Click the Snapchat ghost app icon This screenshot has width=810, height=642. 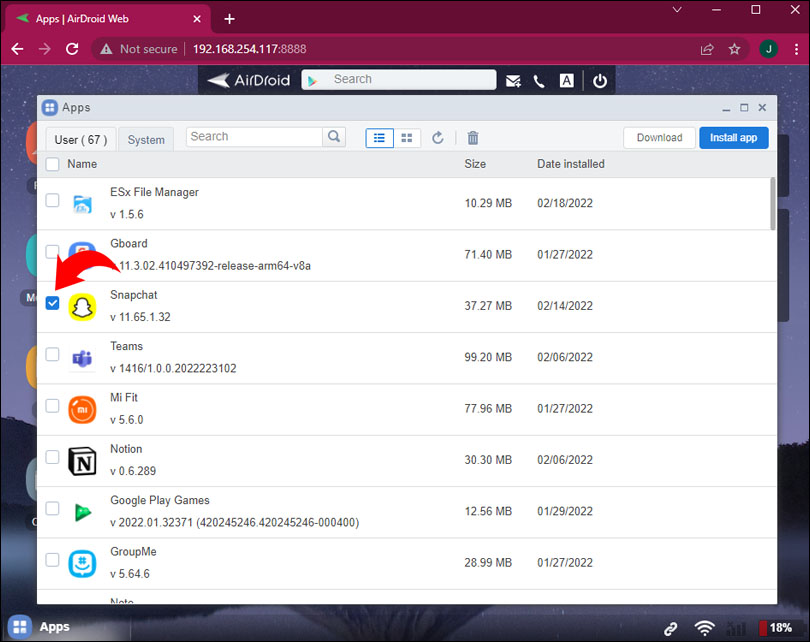tap(82, 307)
